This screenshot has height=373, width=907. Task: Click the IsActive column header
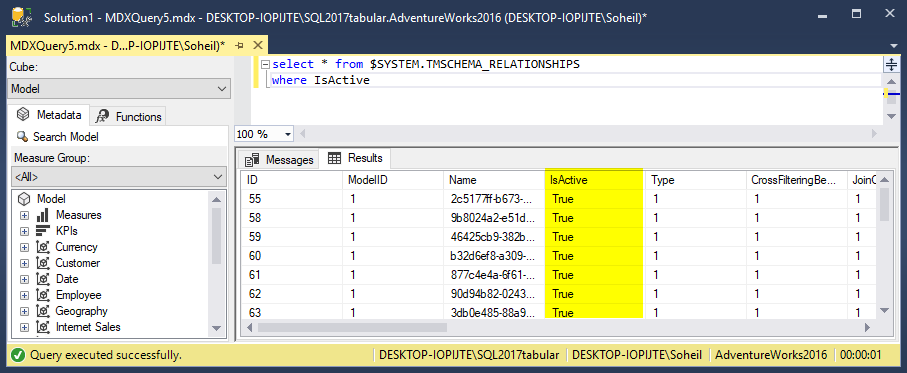pyautogui.click(x=595, y=180)
